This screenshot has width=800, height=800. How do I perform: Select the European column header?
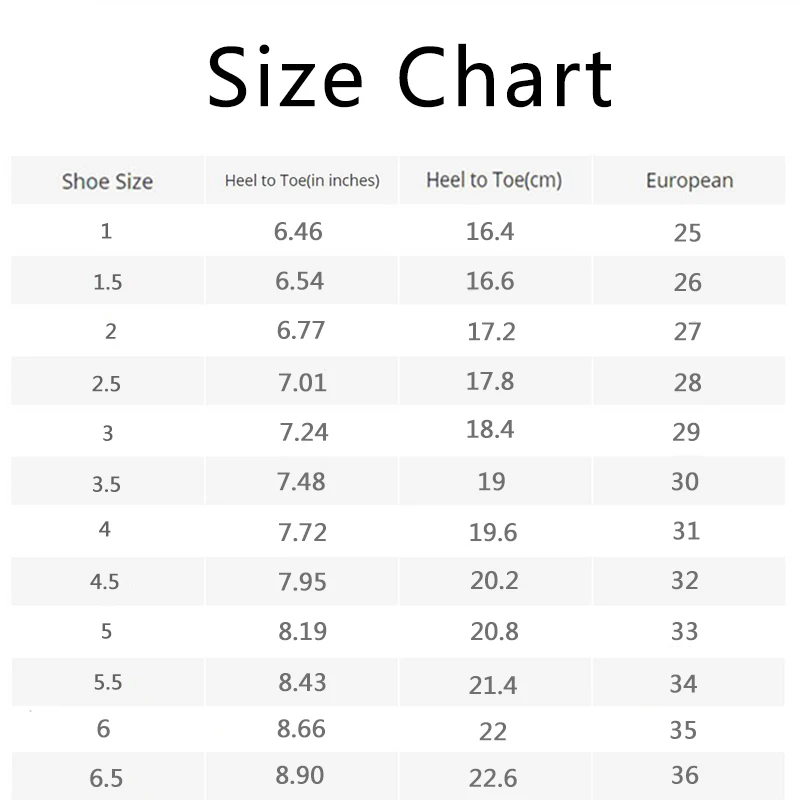pos(690,181)
